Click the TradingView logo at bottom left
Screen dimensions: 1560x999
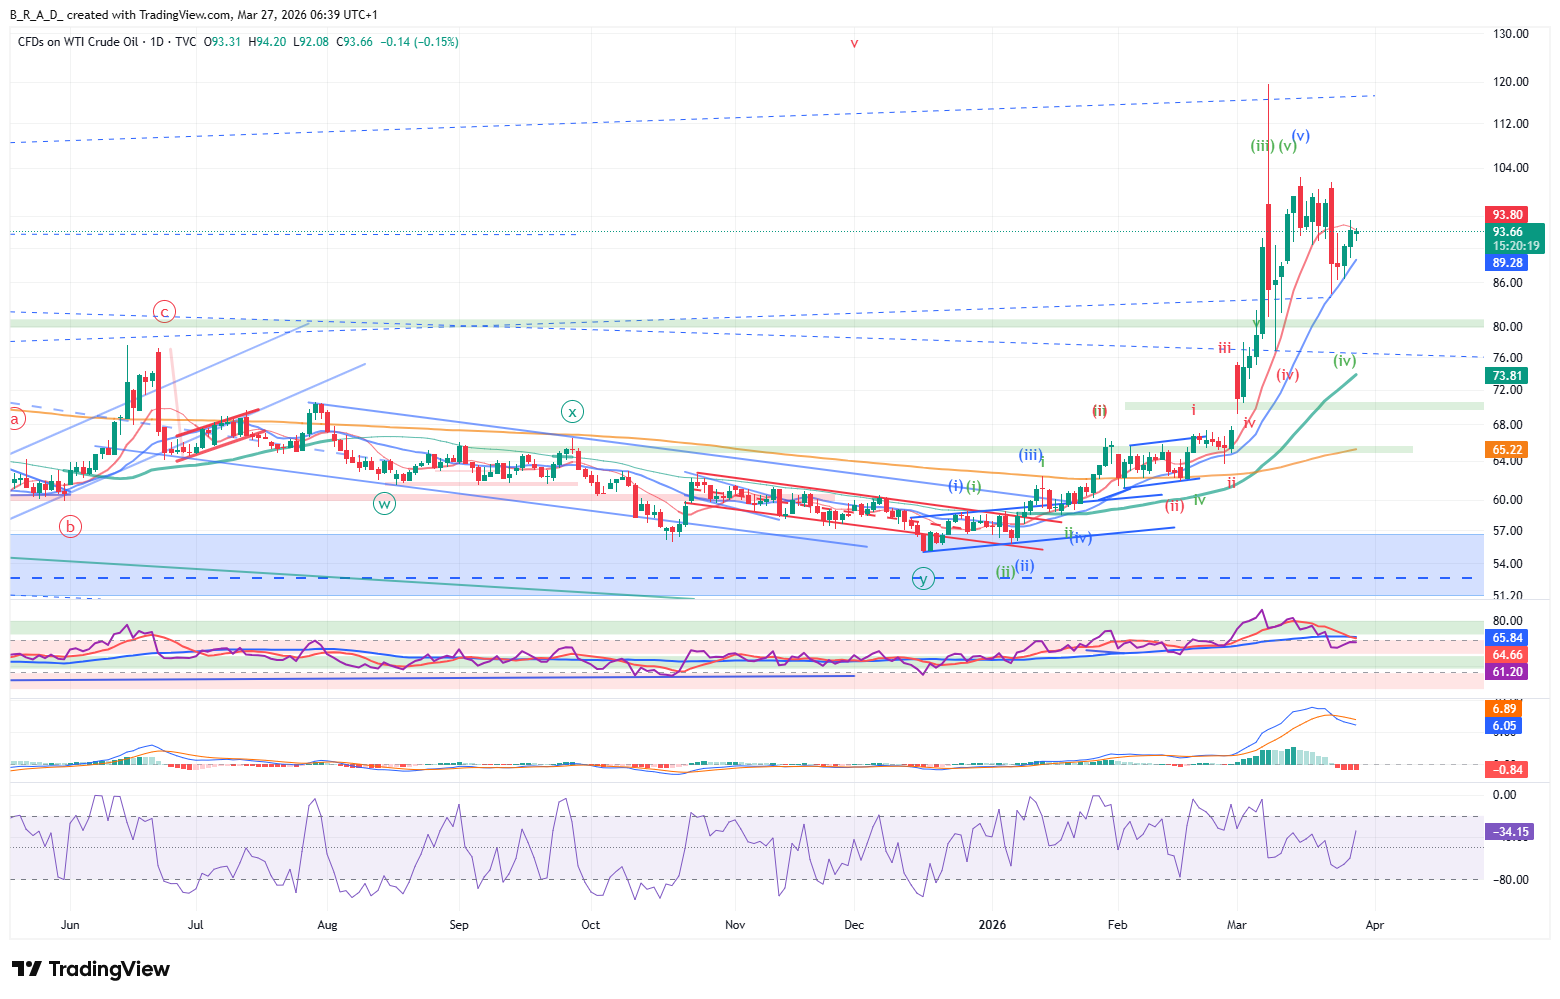tap(91, 969)
